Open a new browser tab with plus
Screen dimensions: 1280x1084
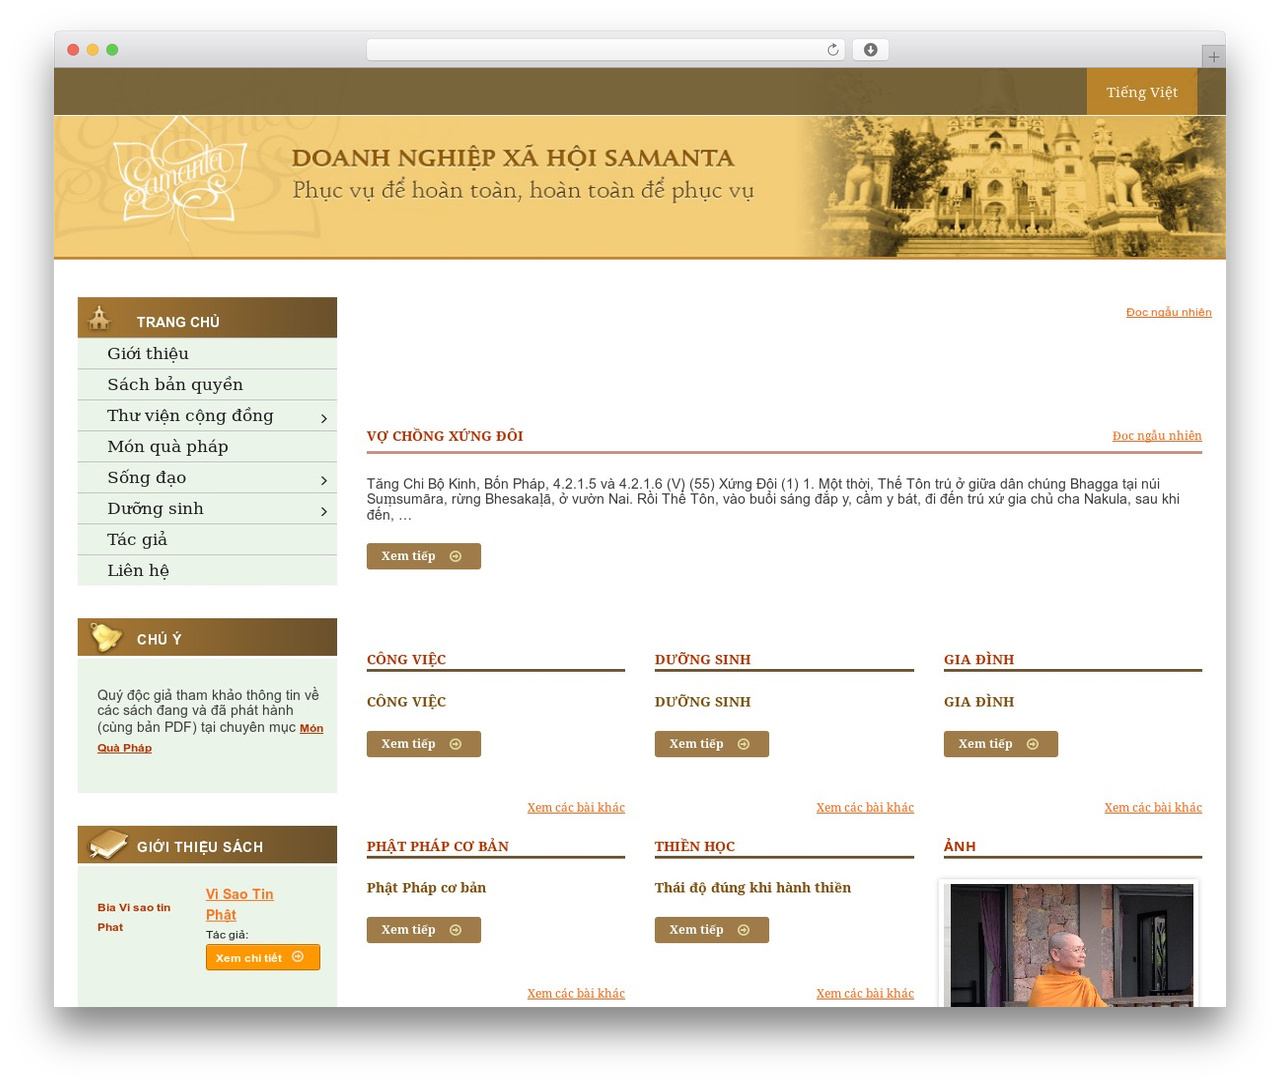pyautogui.click(x=1213, y=57)
